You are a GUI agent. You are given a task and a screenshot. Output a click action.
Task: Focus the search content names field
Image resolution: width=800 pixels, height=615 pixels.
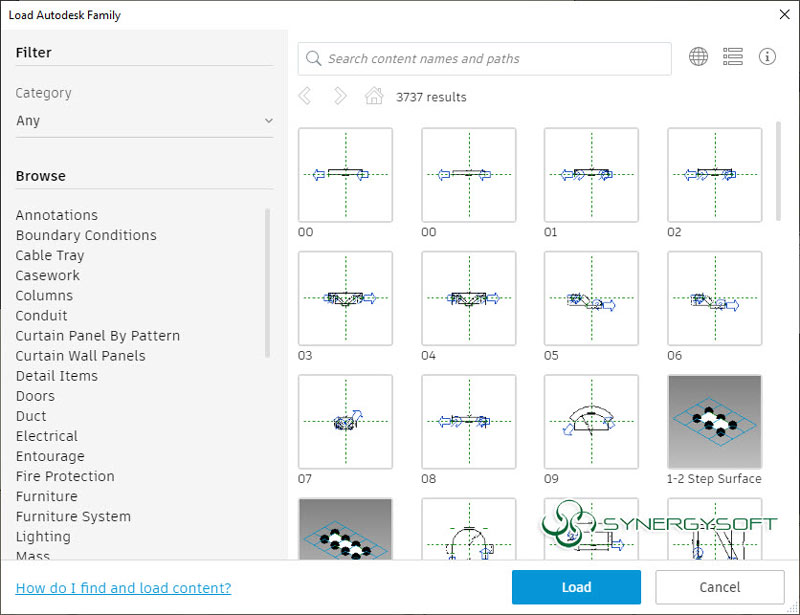click(x=490, y=59)
